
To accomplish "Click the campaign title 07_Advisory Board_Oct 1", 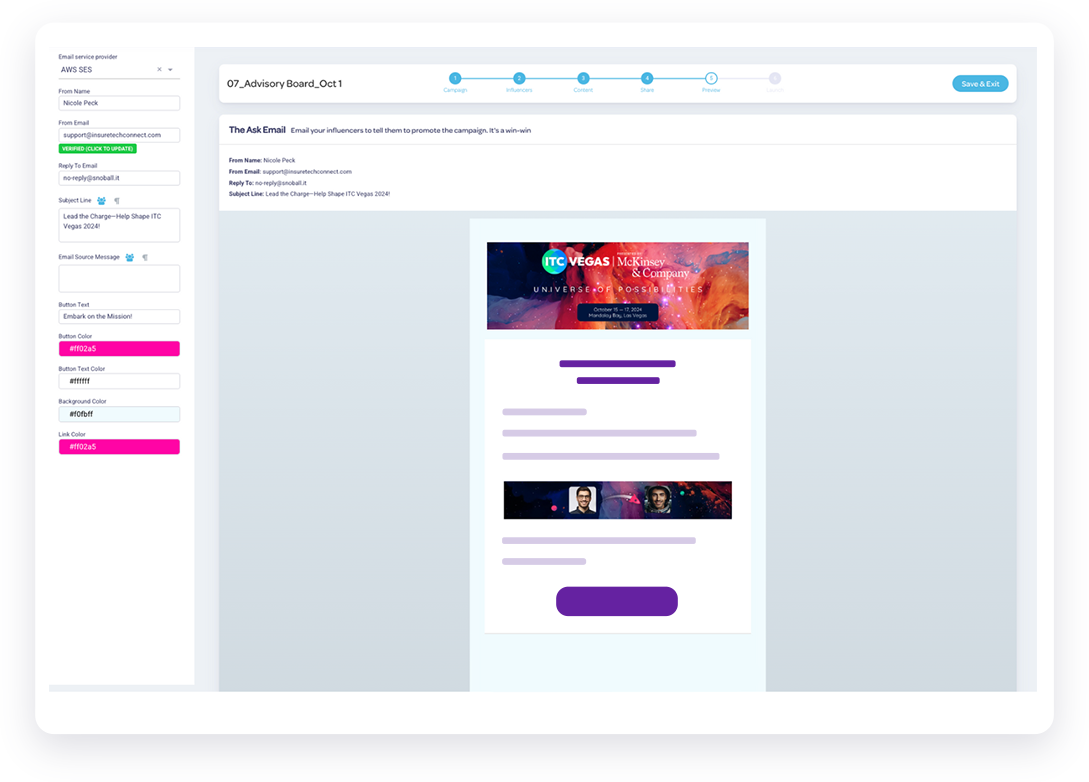I will coord(284,83).
